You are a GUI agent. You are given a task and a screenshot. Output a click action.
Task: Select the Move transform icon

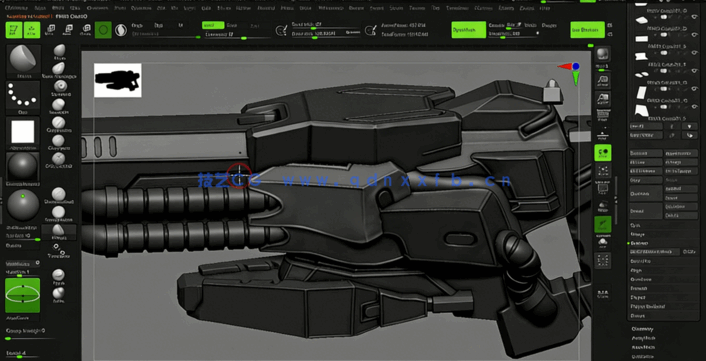tap(50, 30)
